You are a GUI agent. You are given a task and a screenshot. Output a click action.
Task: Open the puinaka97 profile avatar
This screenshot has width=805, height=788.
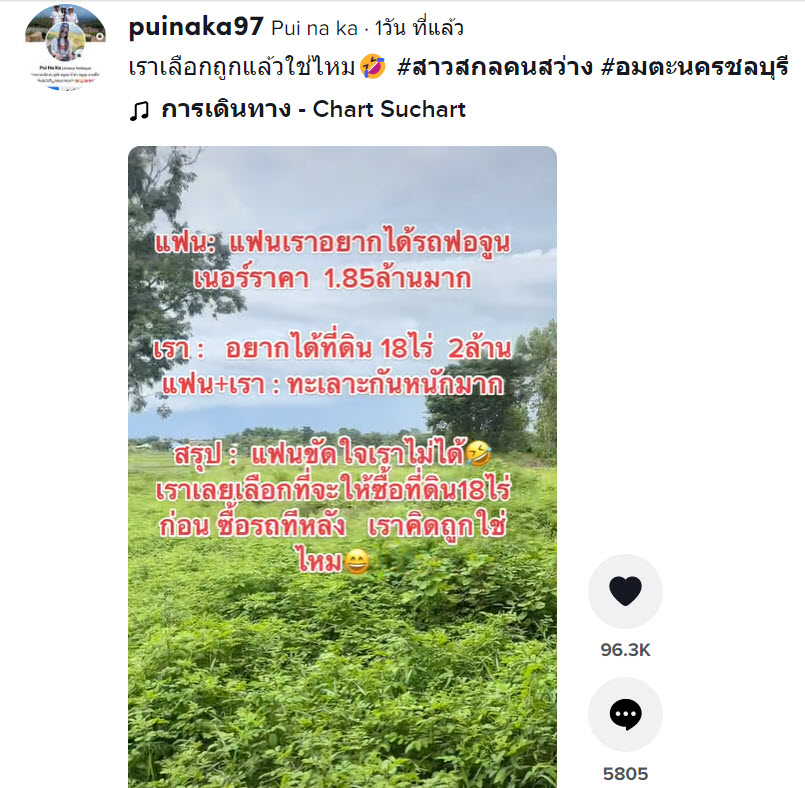pos(65,47)
